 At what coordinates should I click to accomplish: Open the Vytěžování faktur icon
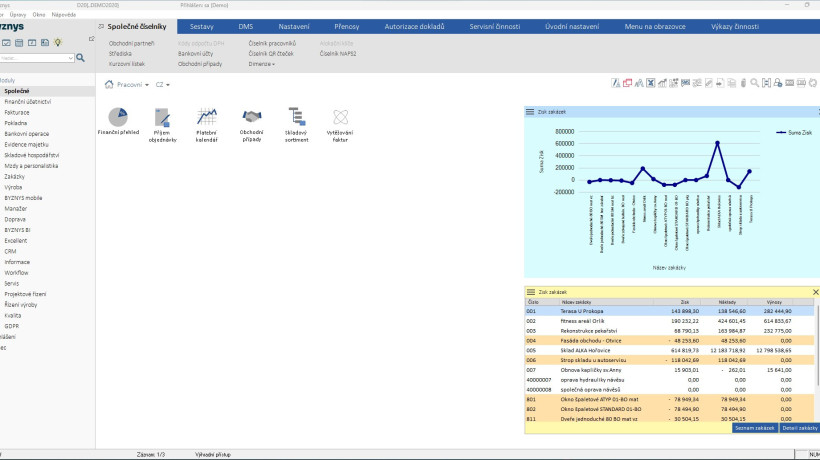point(339,116)
